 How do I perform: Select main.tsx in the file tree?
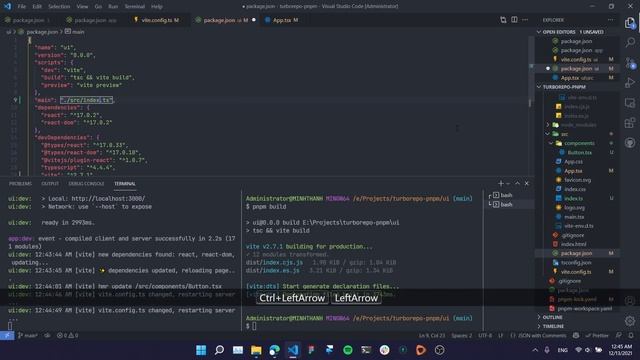tap(574, 217)
